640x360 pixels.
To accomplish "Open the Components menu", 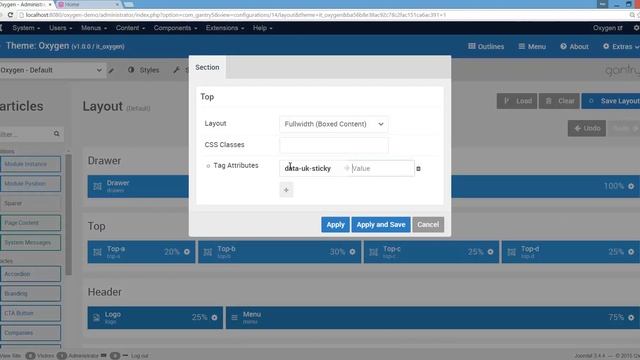I will (x=176, y=28).
